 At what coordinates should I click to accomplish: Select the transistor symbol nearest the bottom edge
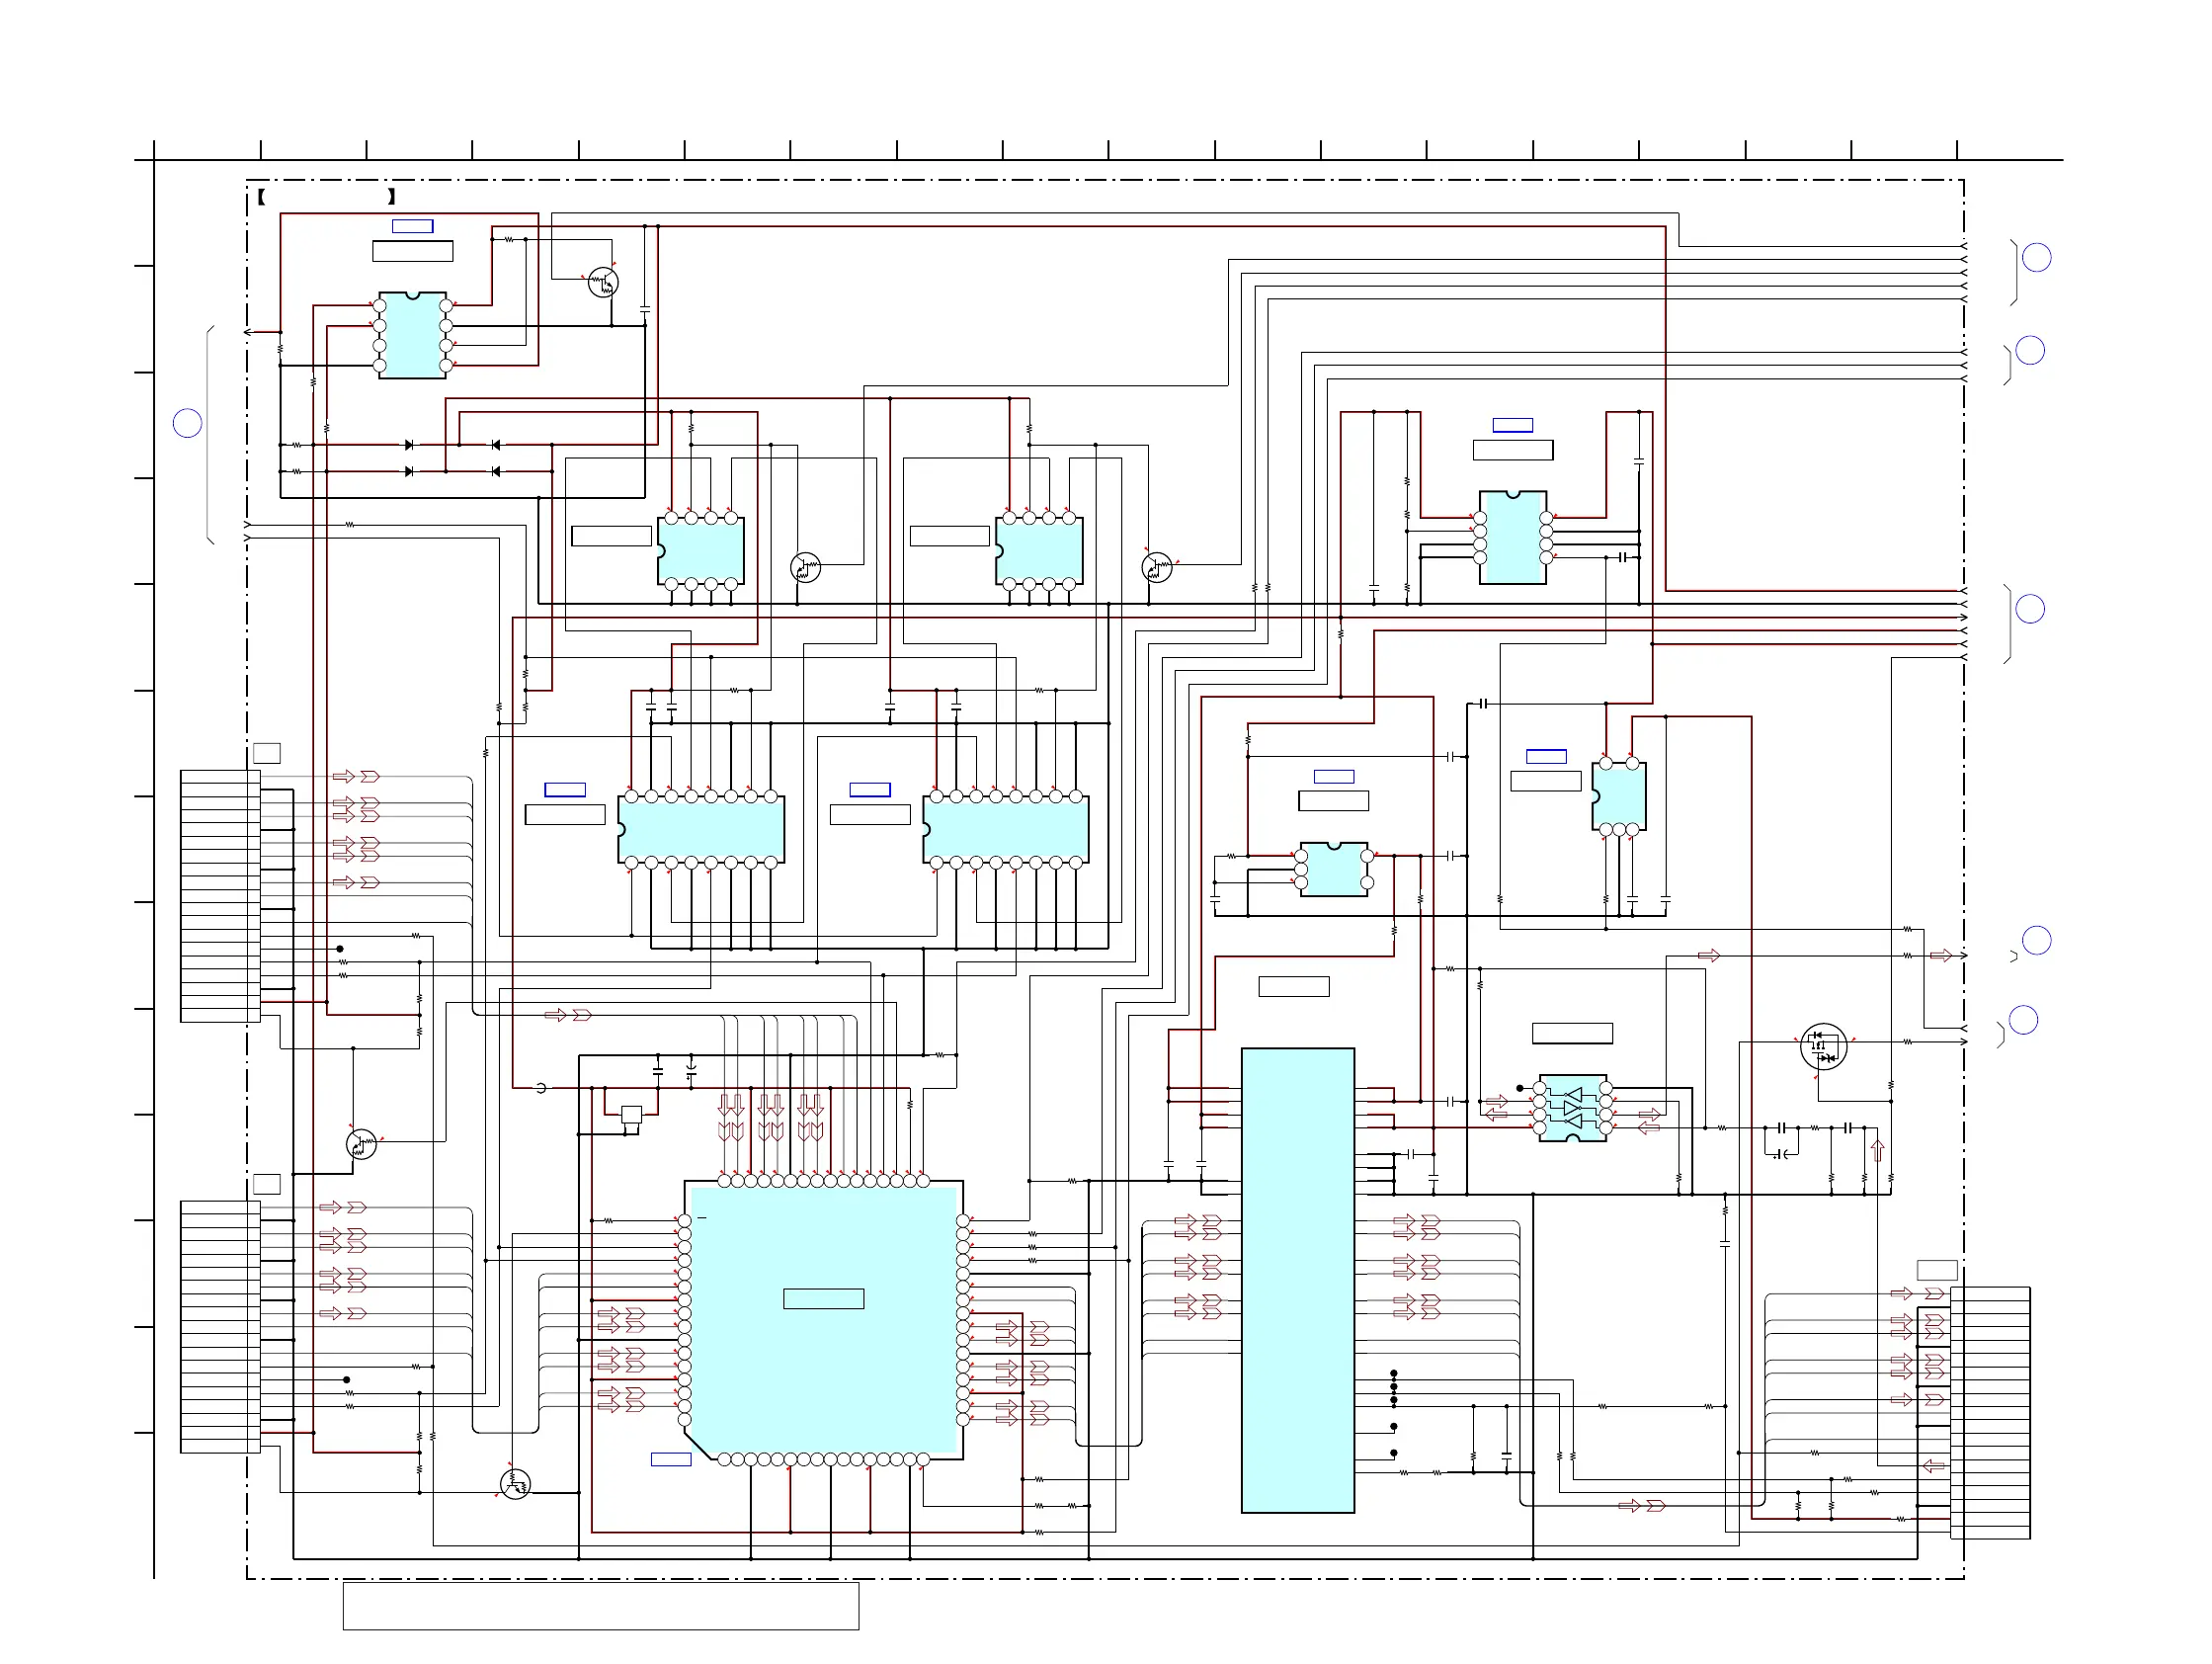515,1484
